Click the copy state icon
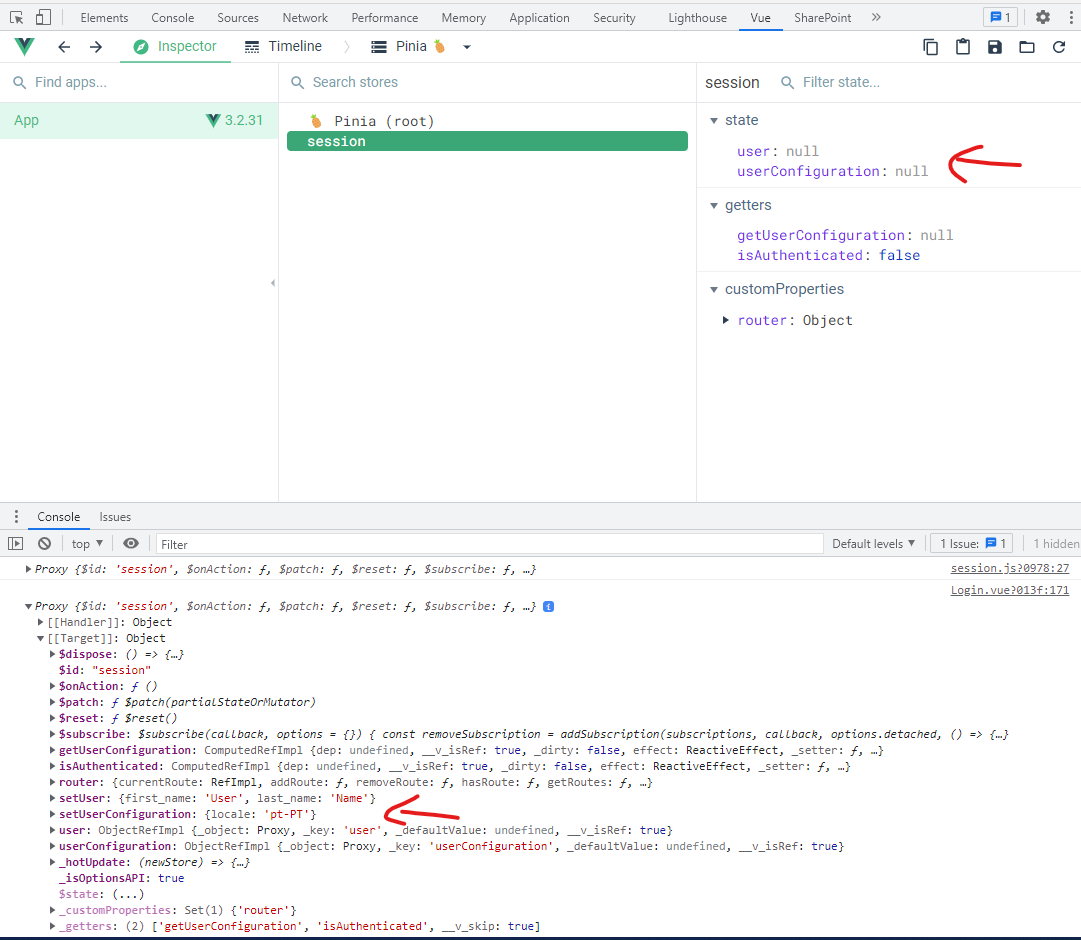The width and height of the screenshot is (1081, 940). click(931, 47)
